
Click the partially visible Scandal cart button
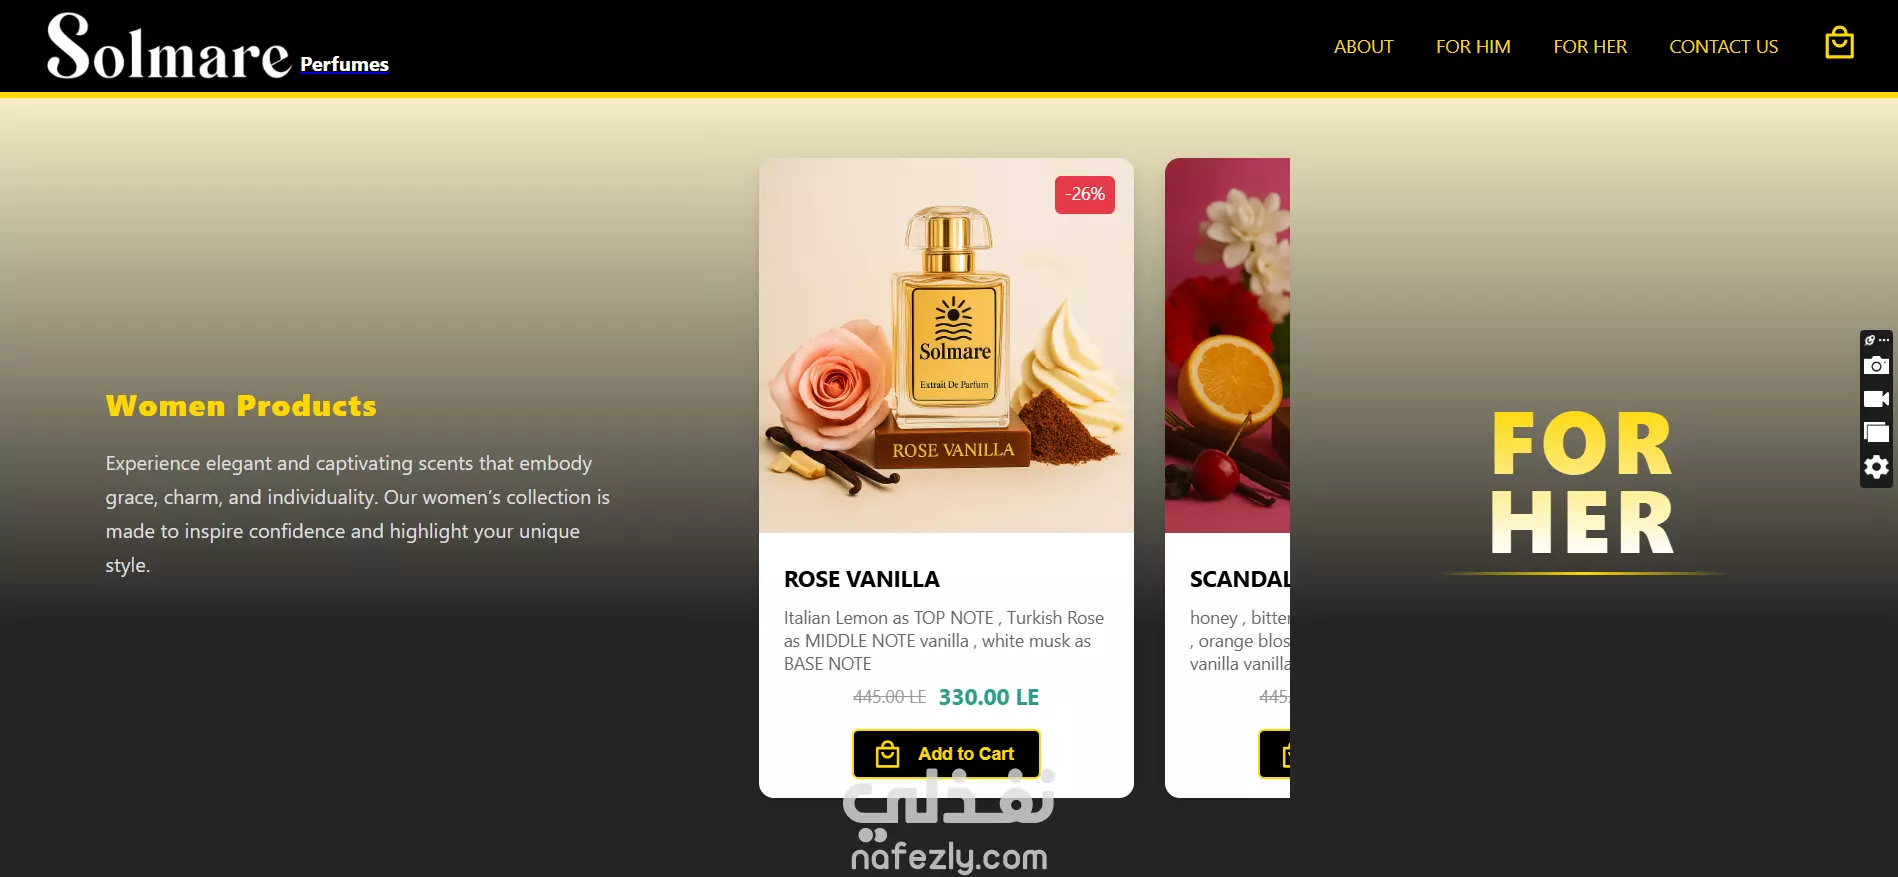tap(1274, 754)
